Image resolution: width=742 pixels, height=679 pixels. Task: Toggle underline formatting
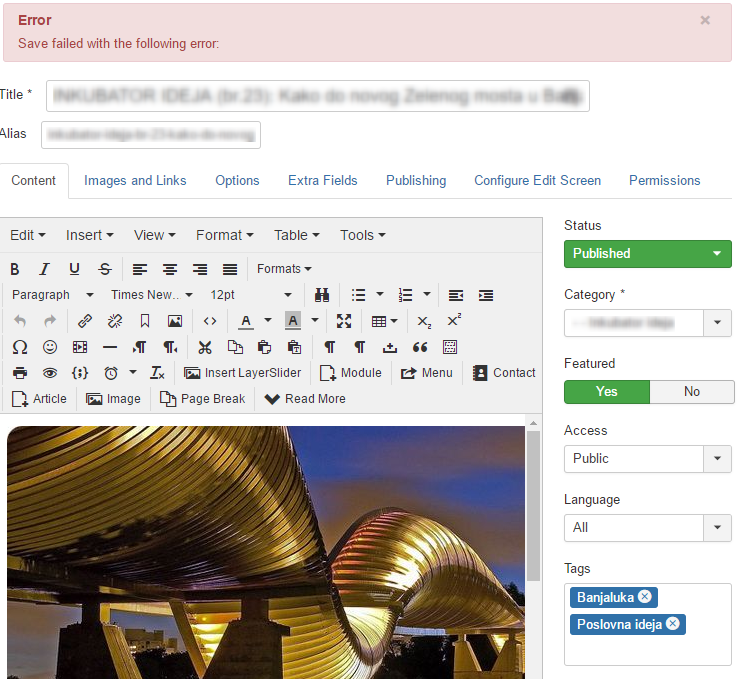click(74, 269)
